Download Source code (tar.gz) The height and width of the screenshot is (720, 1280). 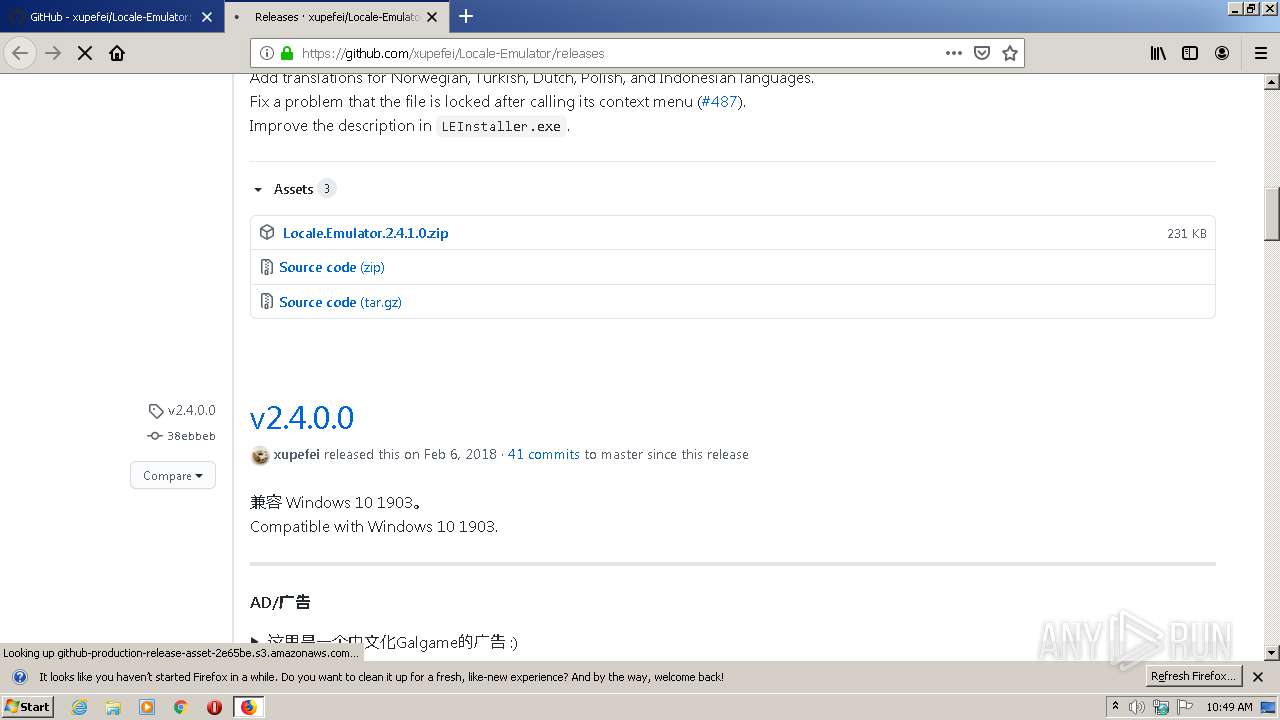tap(340, 302)
